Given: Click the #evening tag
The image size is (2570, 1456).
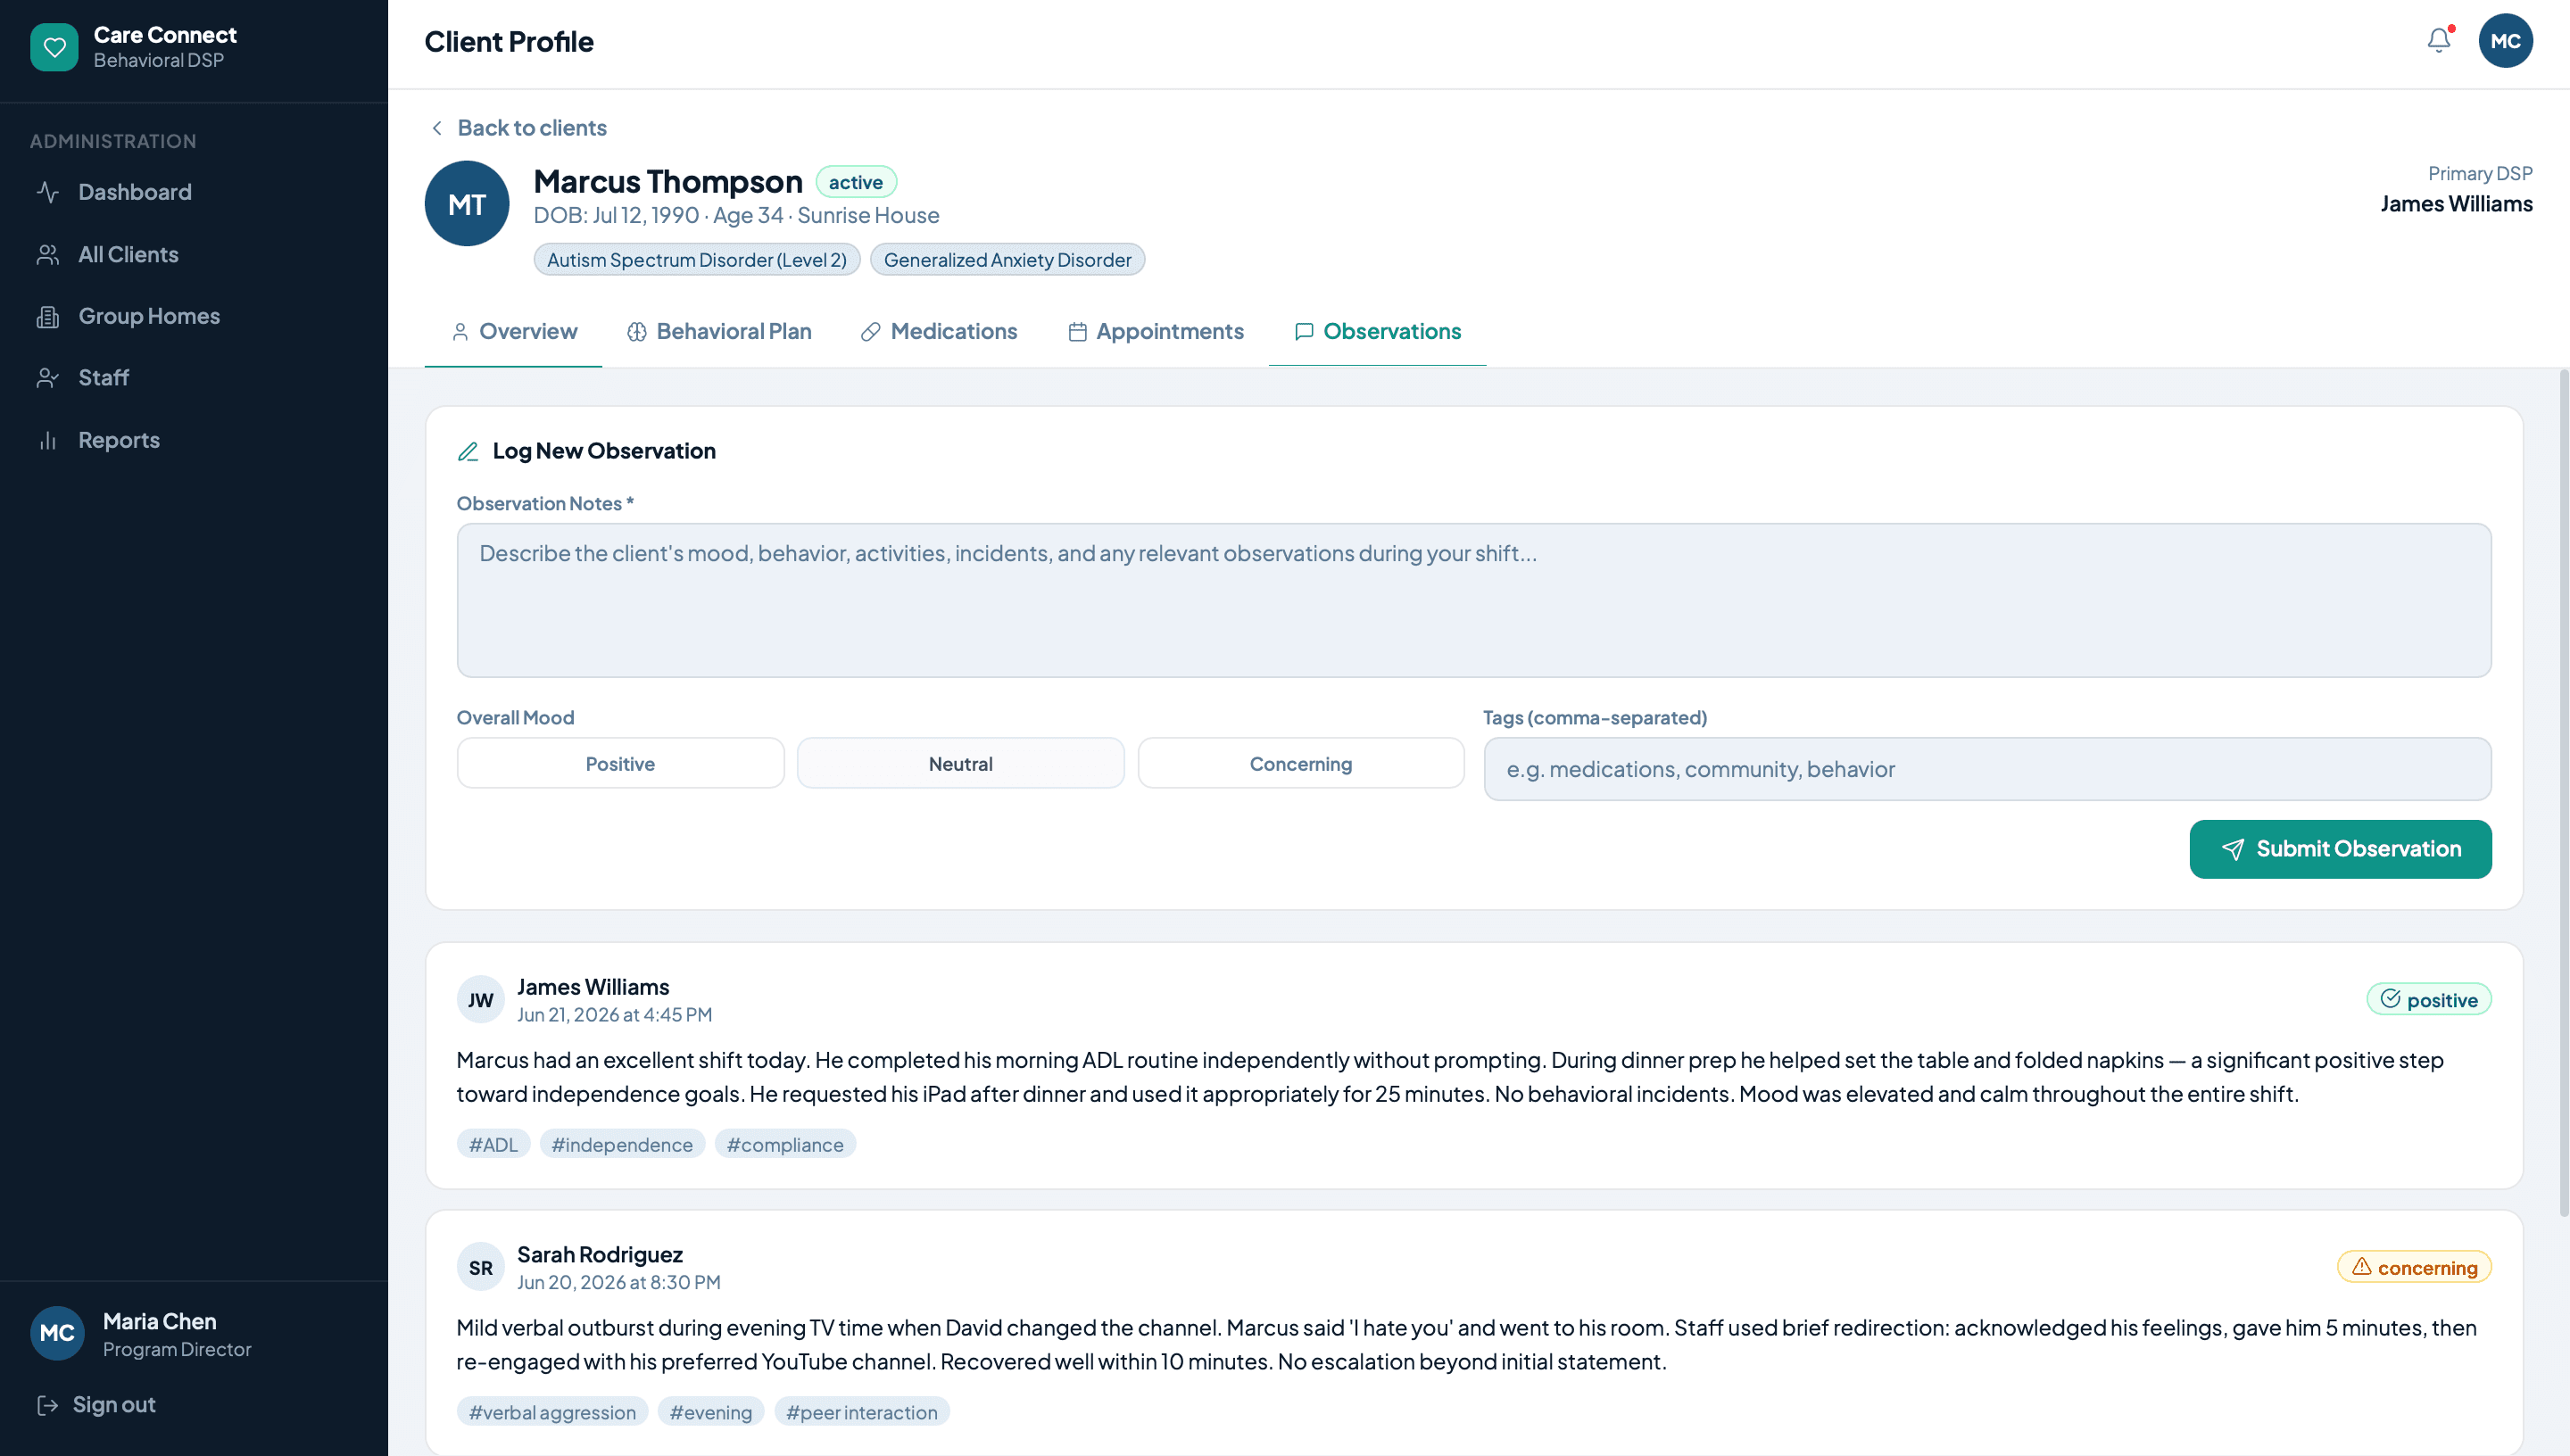Looking at the screenshot, I should point(711,1412).
